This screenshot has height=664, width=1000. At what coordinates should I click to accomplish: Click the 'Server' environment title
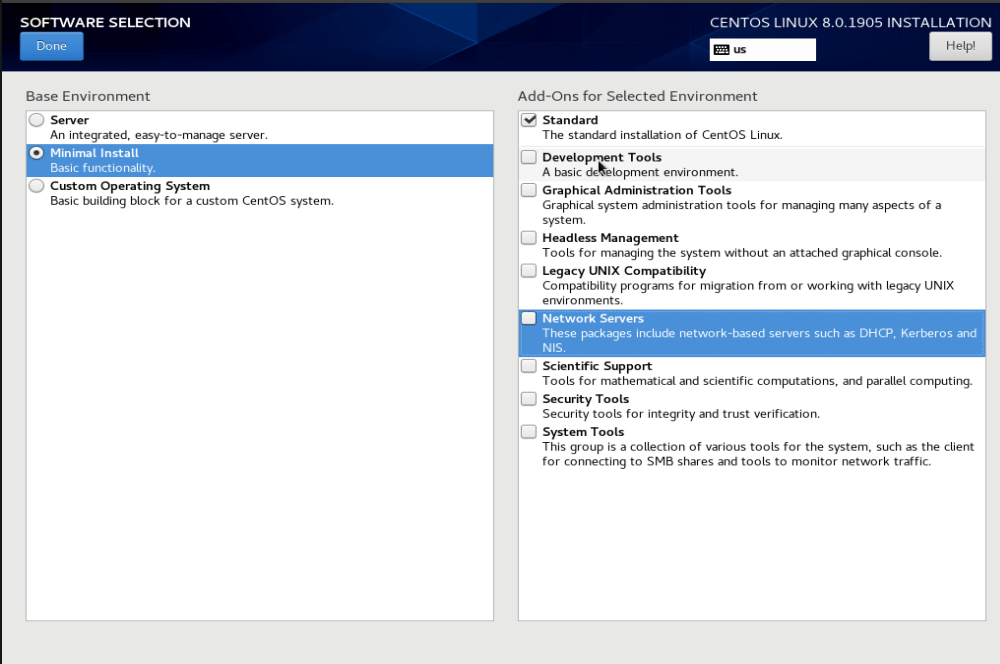coord(70,120)
